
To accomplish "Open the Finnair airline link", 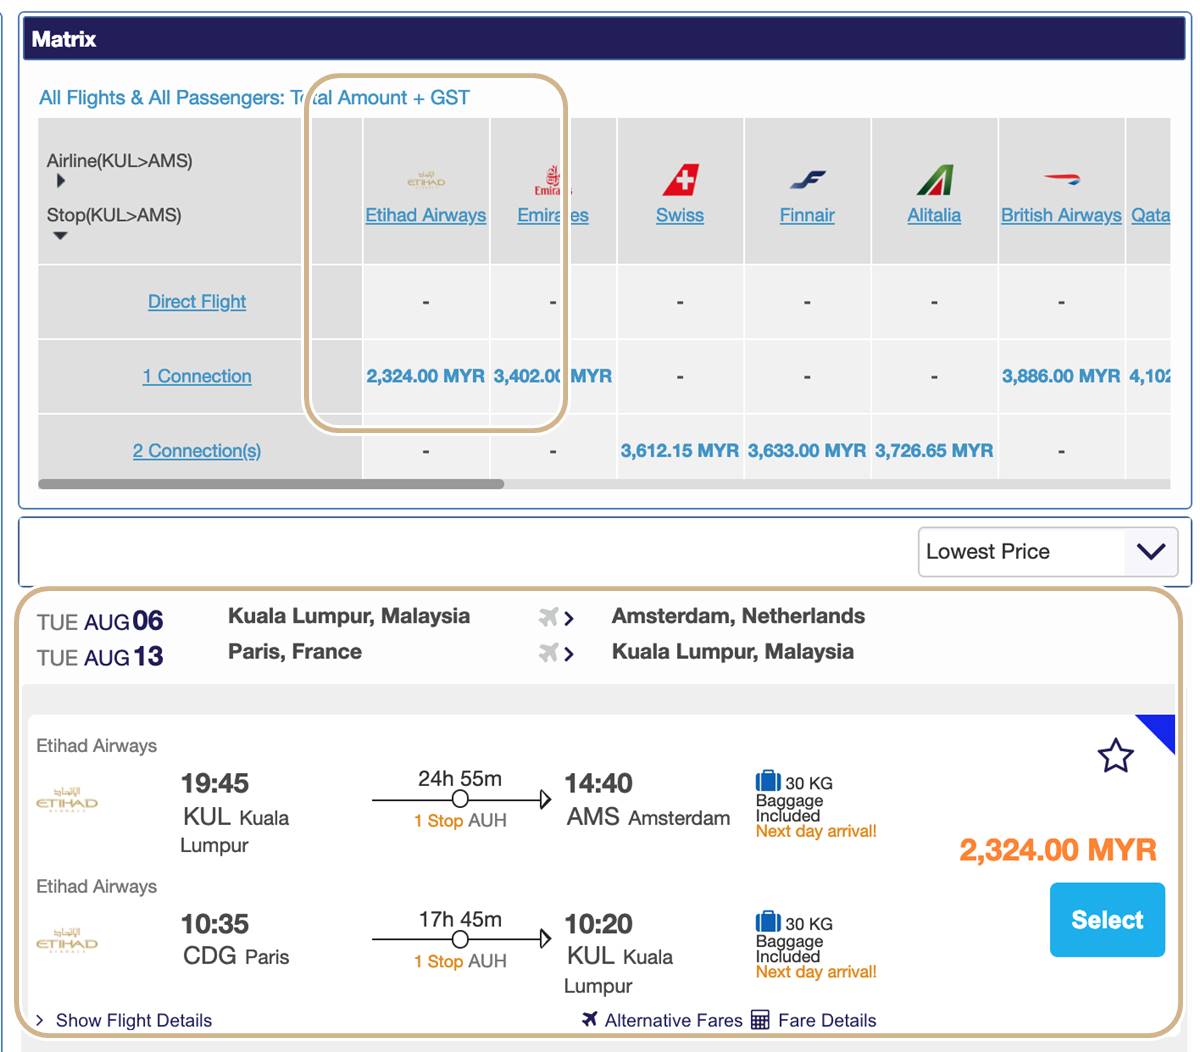I will 807,215.
